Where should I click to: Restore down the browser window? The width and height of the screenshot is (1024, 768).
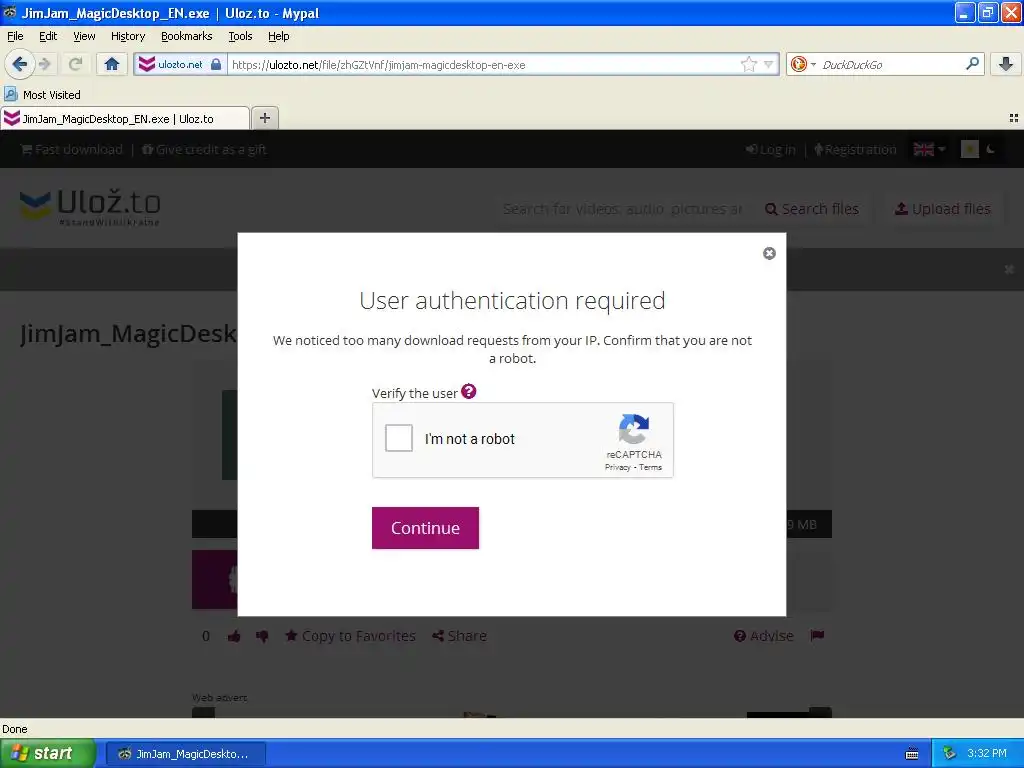987,12
